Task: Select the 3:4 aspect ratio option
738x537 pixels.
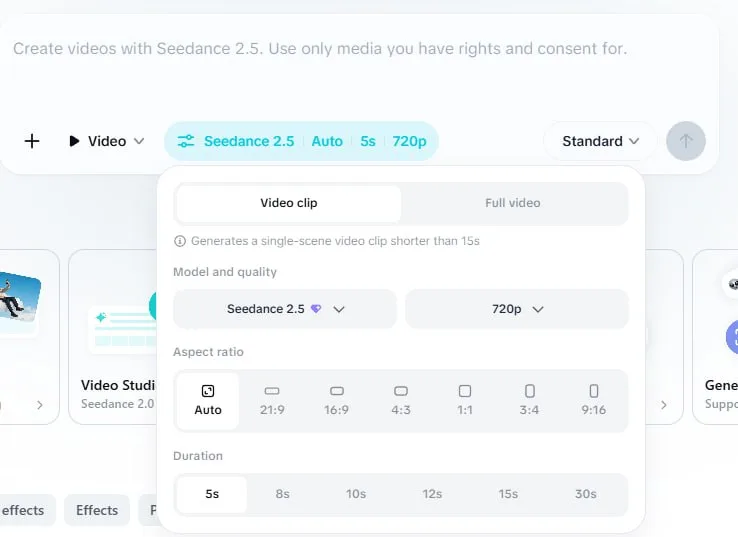Action: (529, 401)
